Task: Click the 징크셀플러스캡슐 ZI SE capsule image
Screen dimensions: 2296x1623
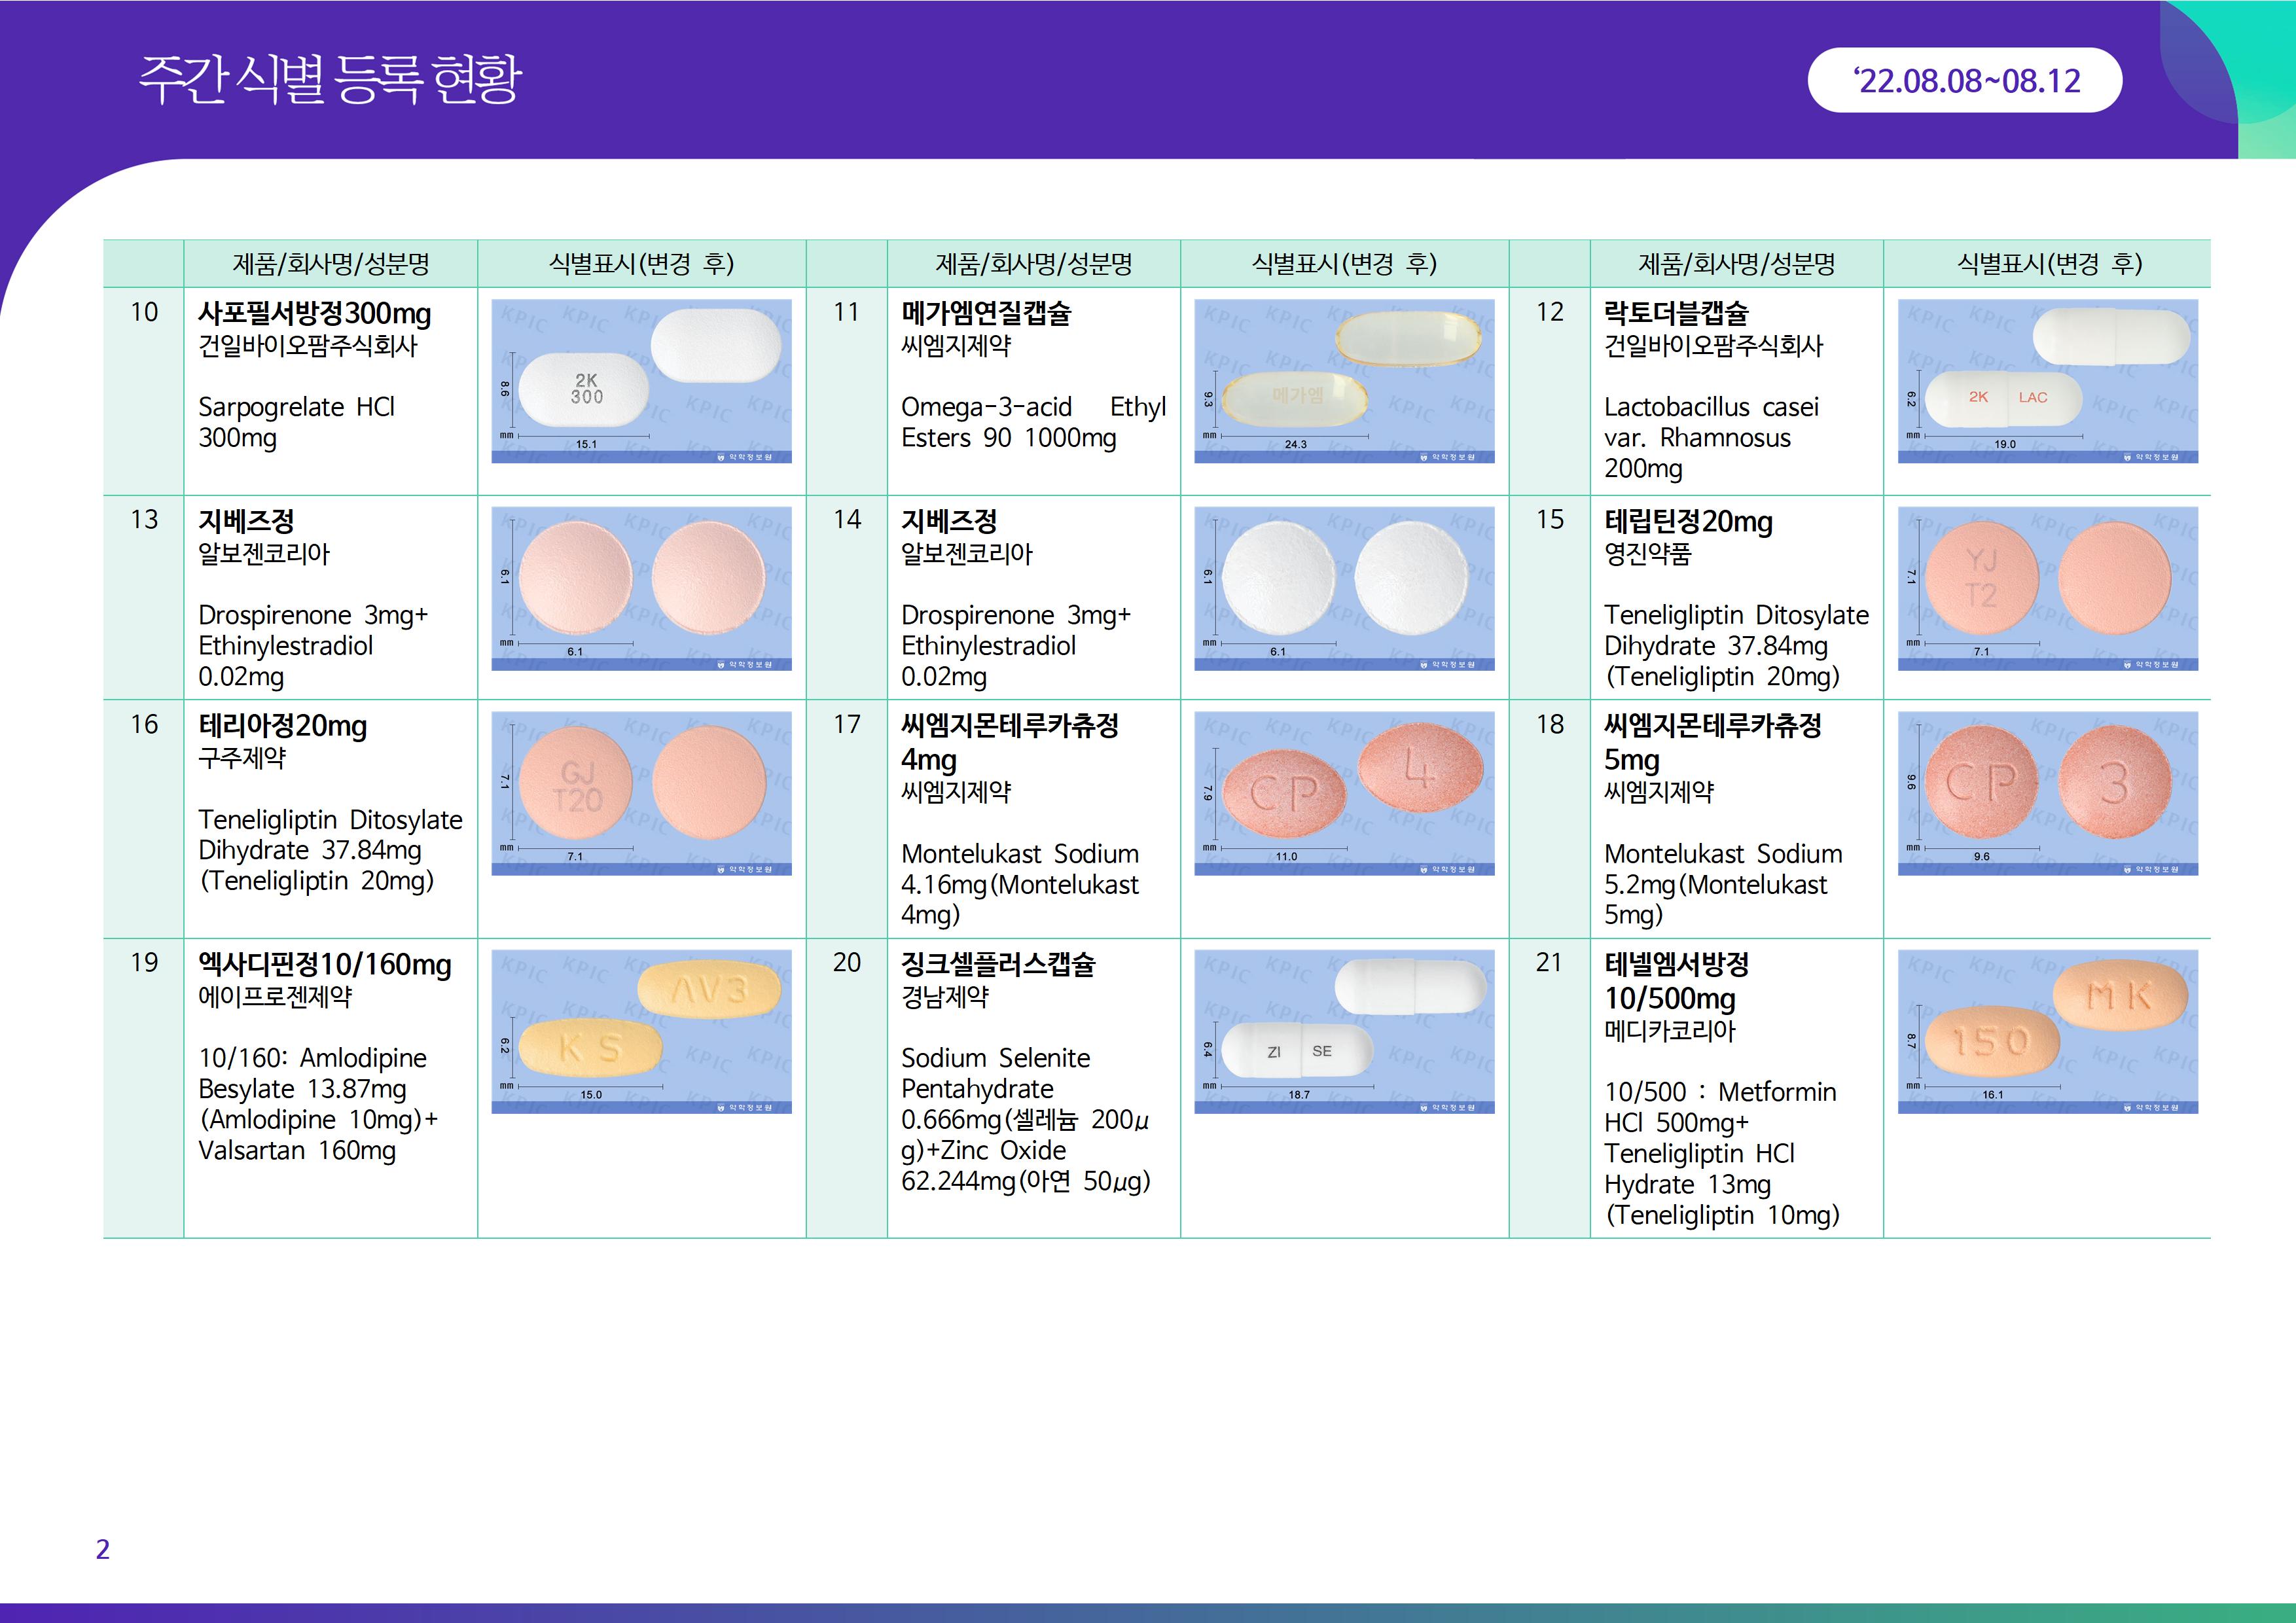Action: (x=1344, y=1031)
